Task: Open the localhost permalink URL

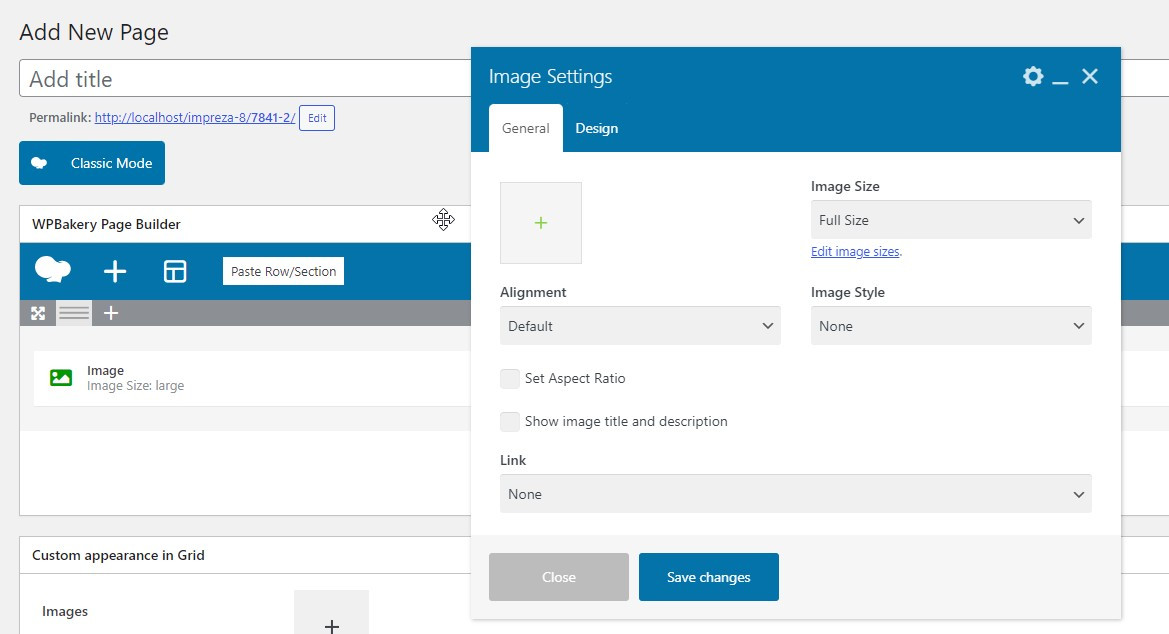Action: [x=195, y=118]
